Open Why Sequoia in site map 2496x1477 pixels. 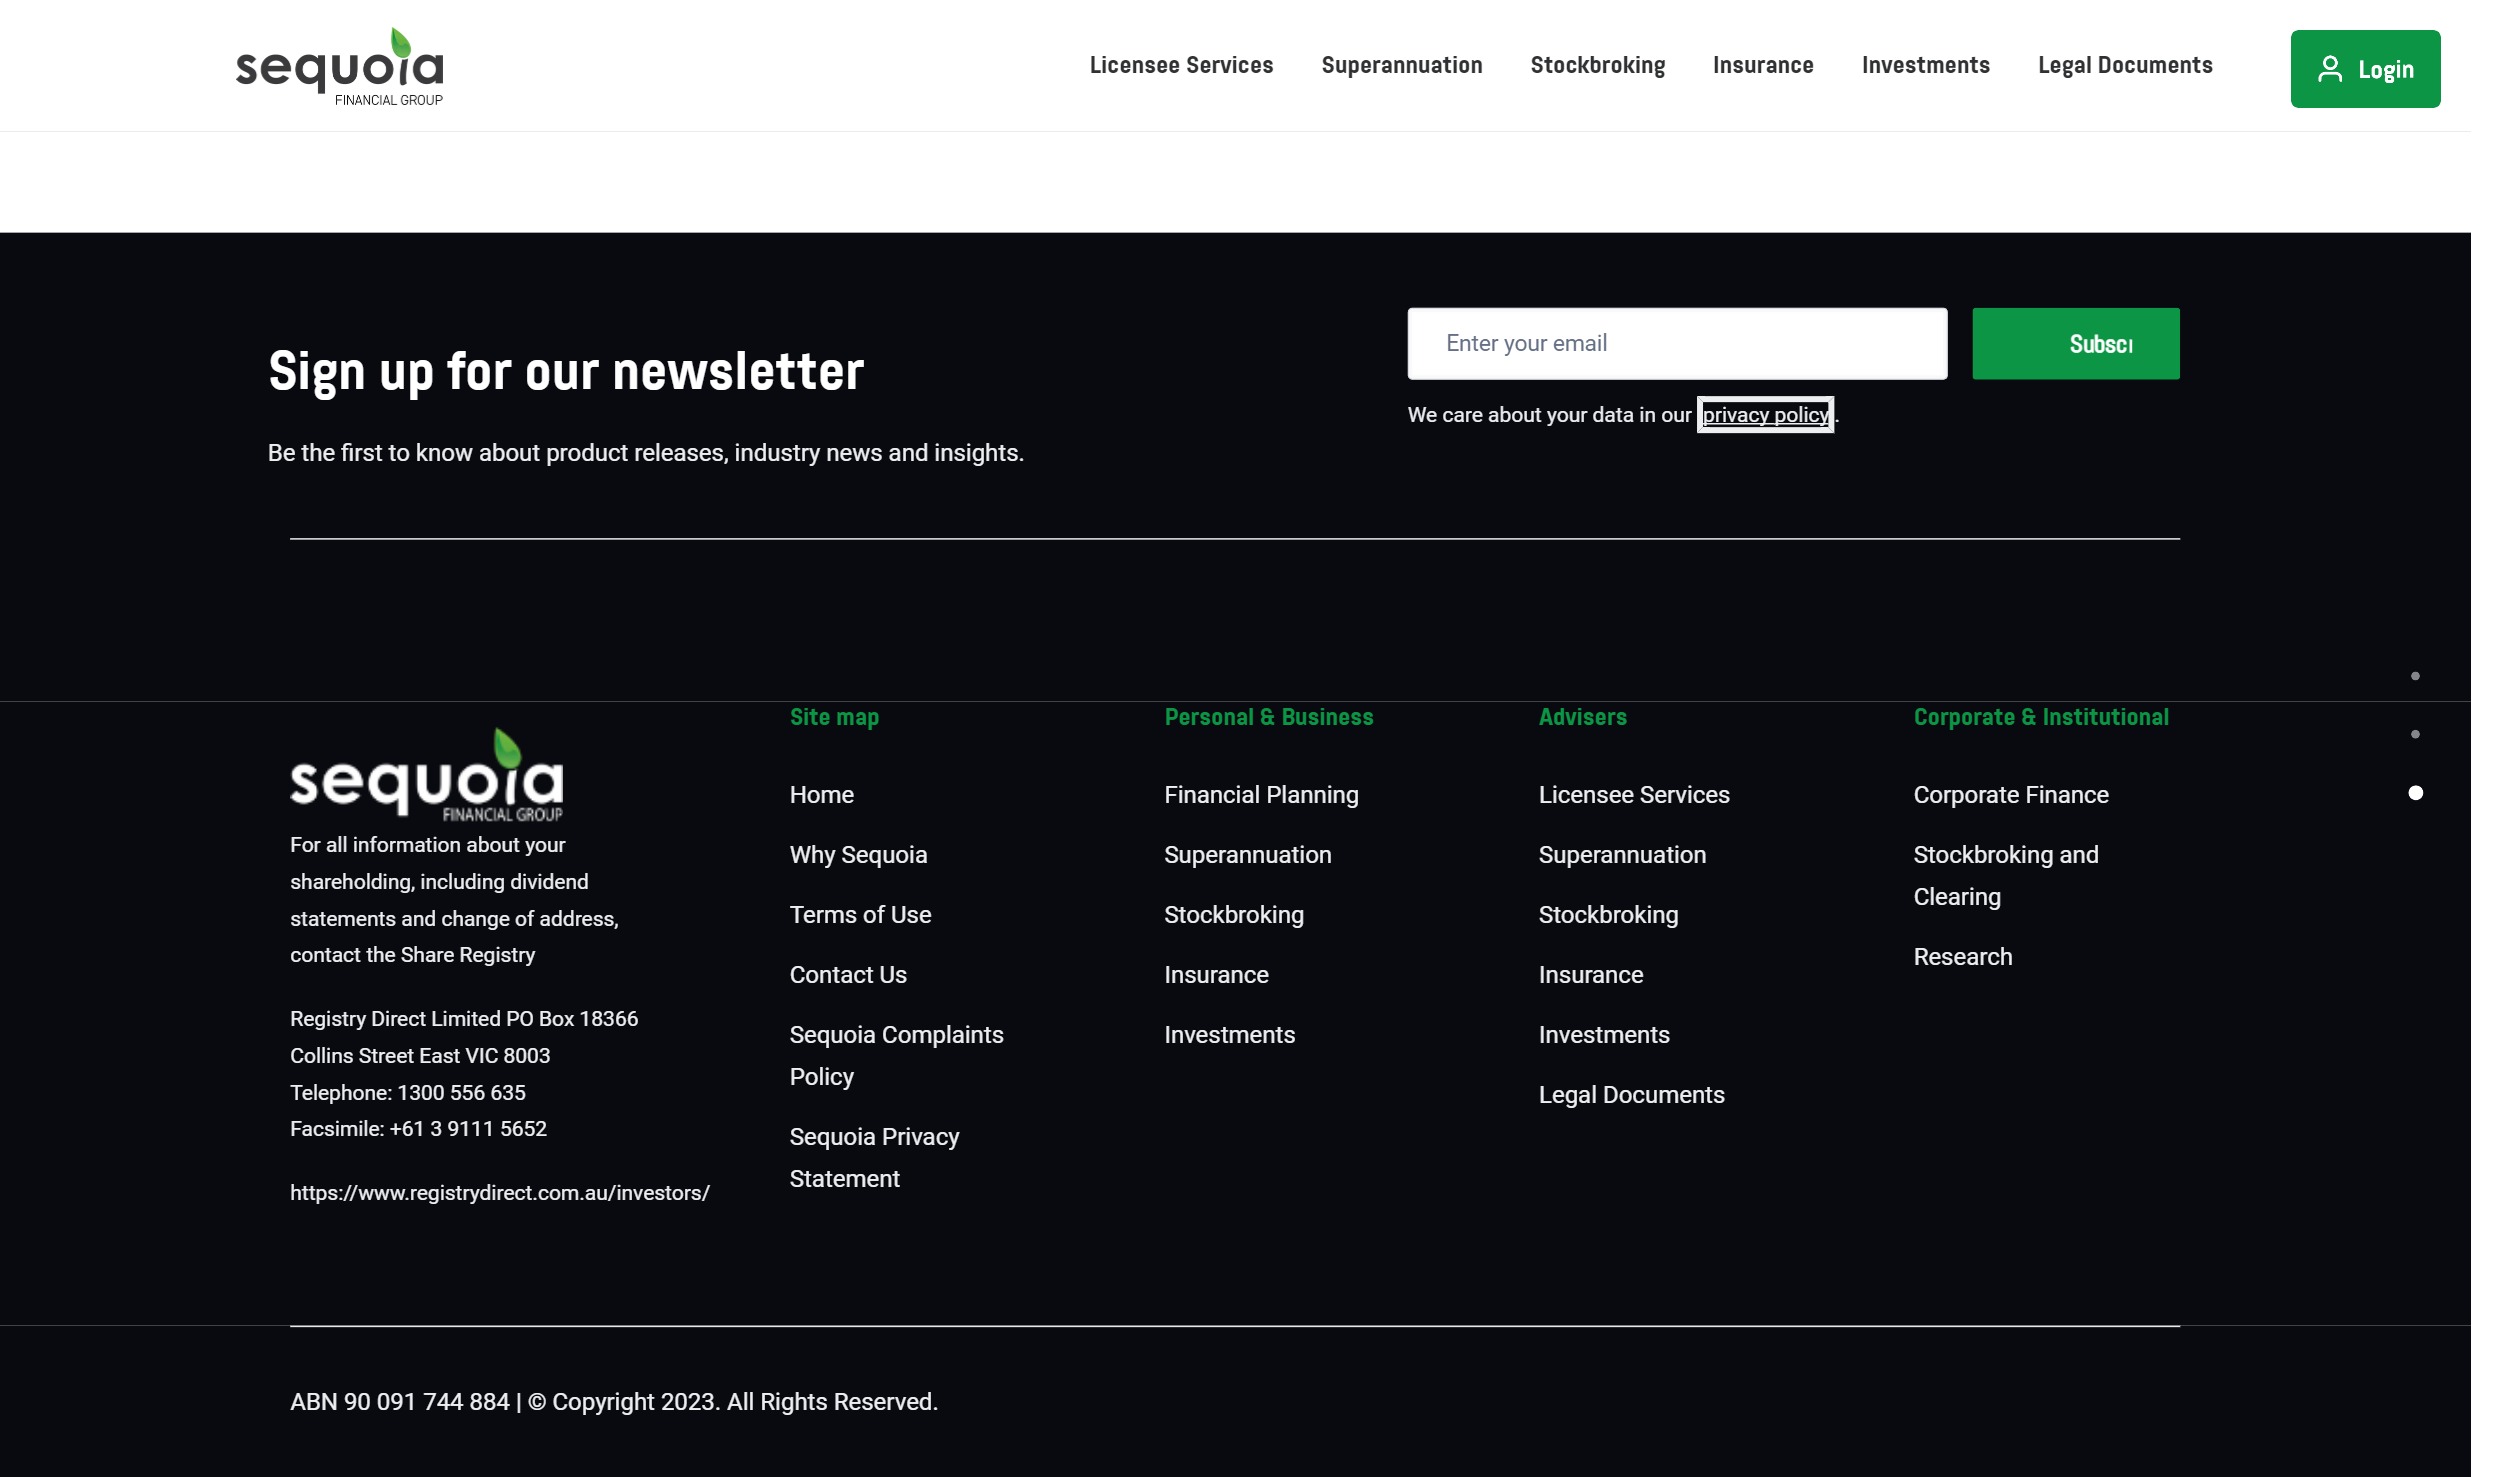[x=857, y=855]
